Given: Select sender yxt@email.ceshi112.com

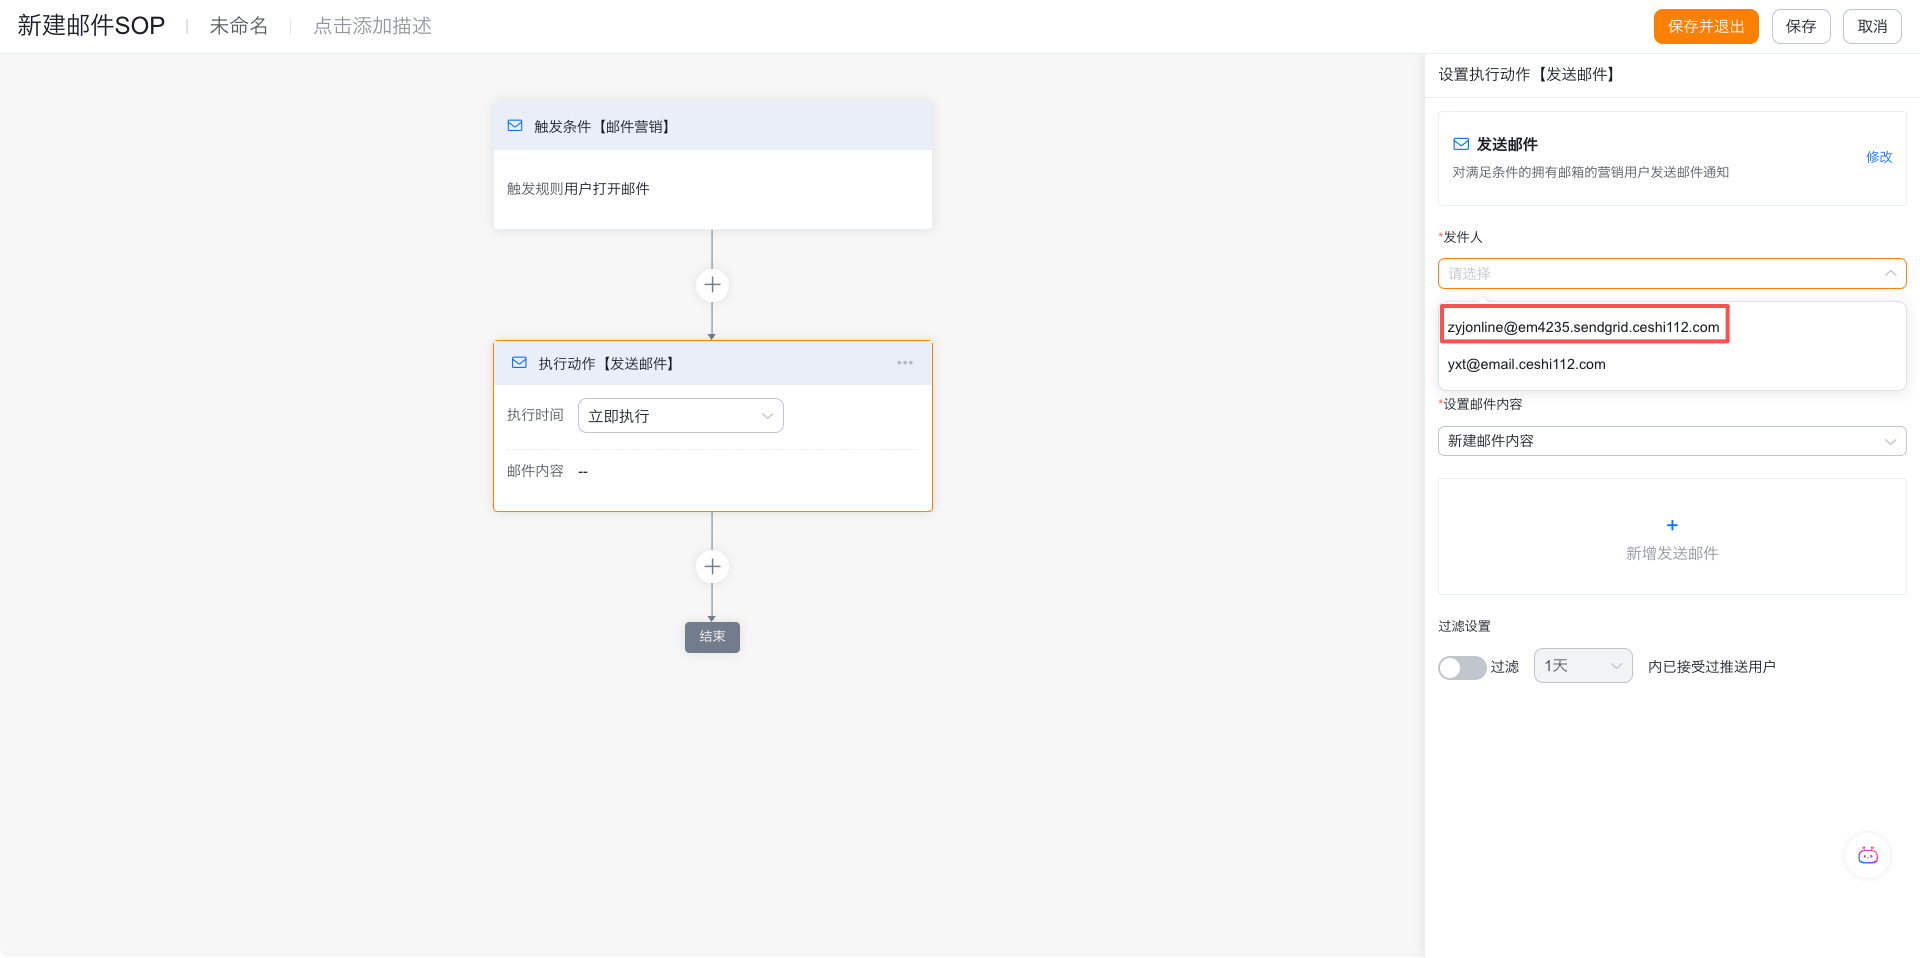Looking at the screenshot, I should (x=1526, y=364).
